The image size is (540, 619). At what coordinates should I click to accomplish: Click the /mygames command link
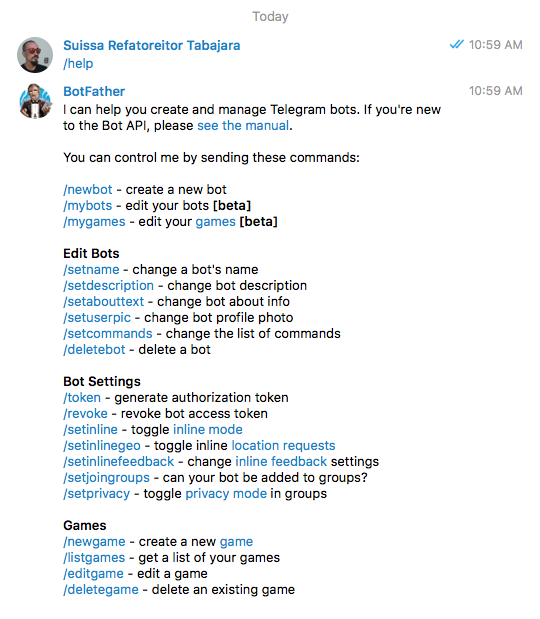pyautogui.click(x=94, y=221)
